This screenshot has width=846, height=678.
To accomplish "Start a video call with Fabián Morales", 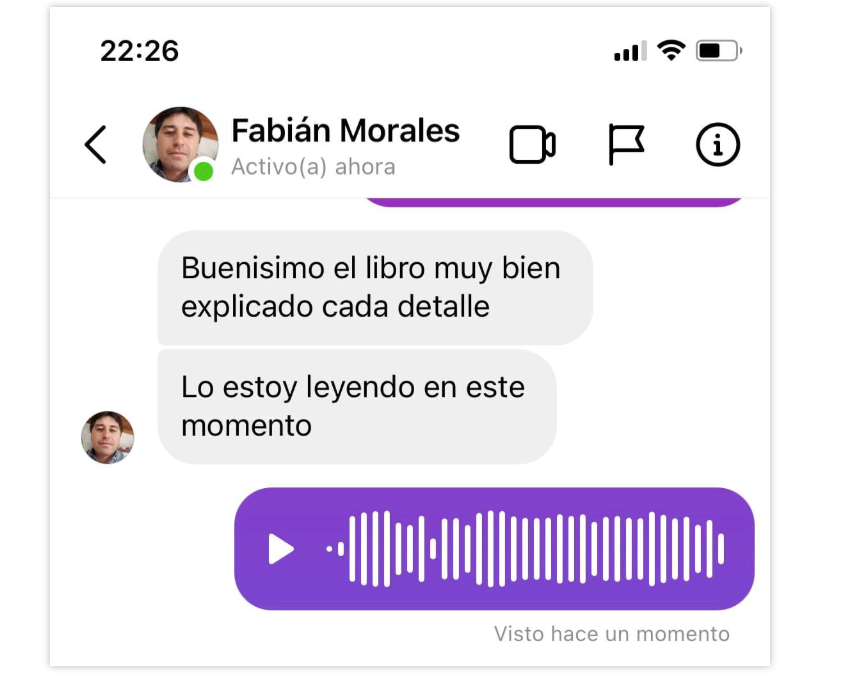I will (x=532, y=145).
